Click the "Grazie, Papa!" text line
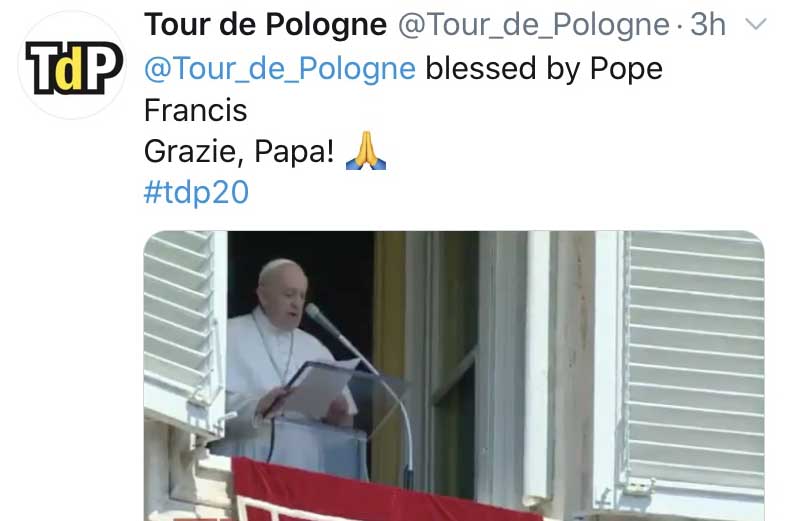This screenshot has width=805, height=521. click(239, 152)
